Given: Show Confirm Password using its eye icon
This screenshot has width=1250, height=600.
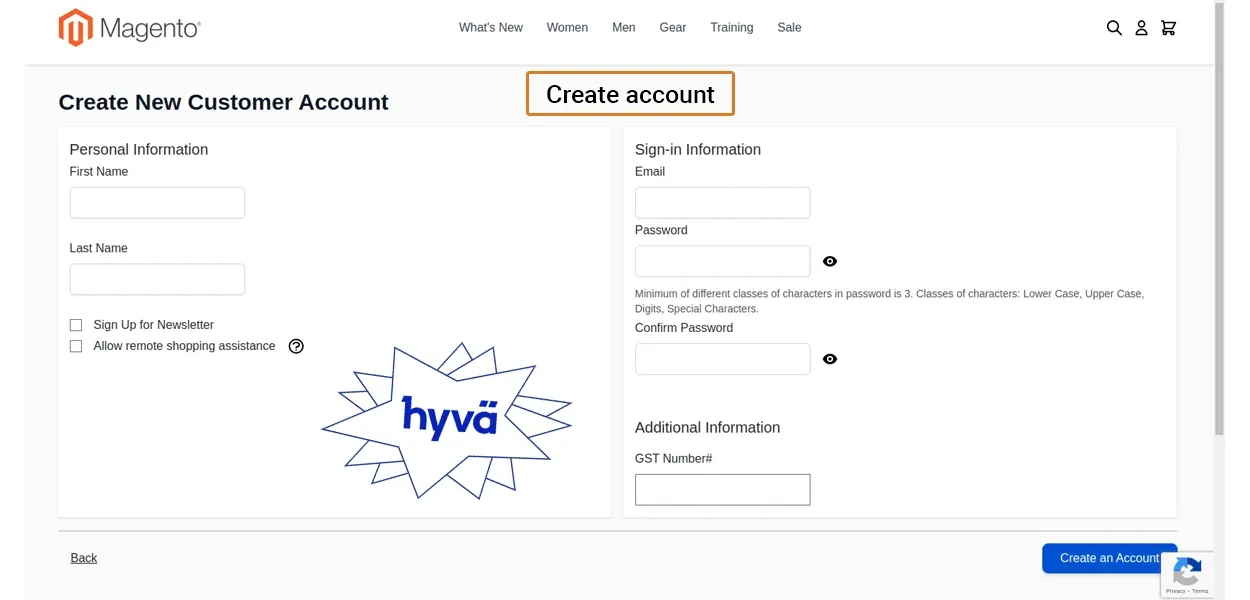Looking at the screenshot, I should pyautogui.click(x=830, y=359).
